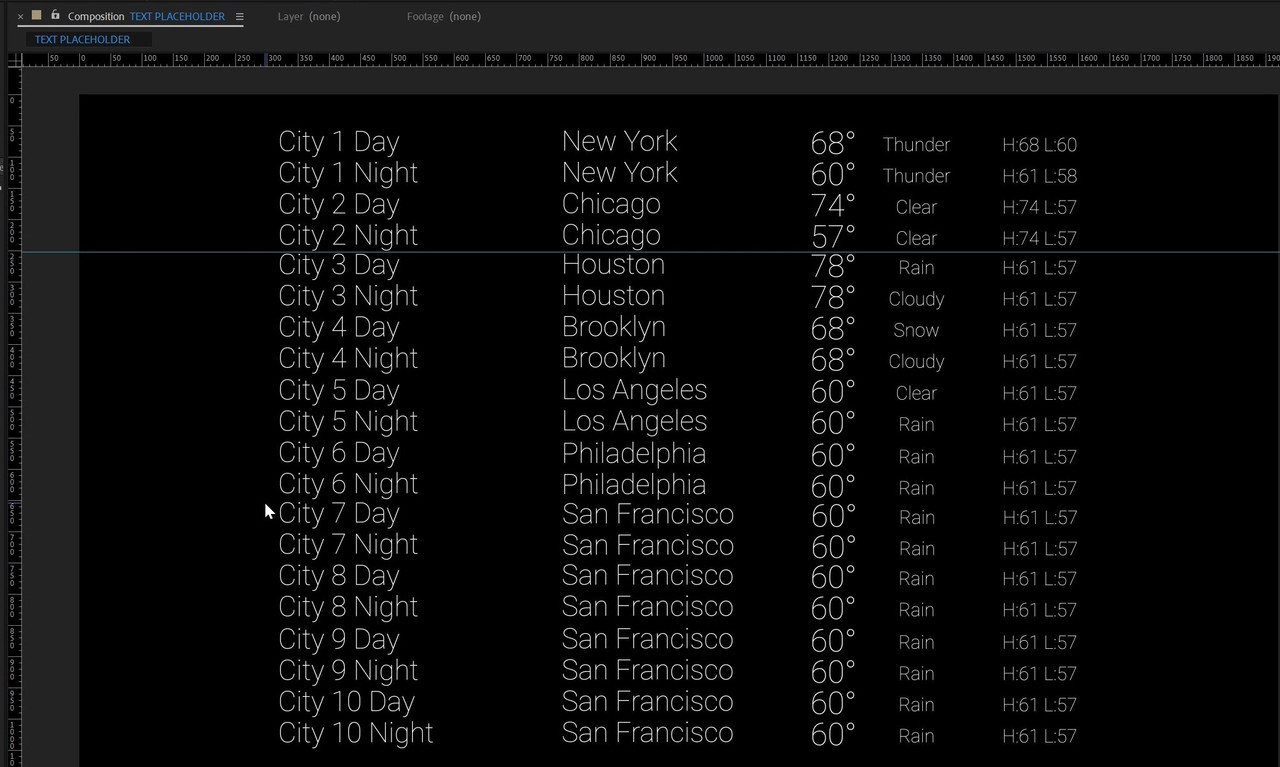Click H:61 L:57 in City 10 Night row
The width and height of the screenshot is (1280, 767).
point(1039,736)
